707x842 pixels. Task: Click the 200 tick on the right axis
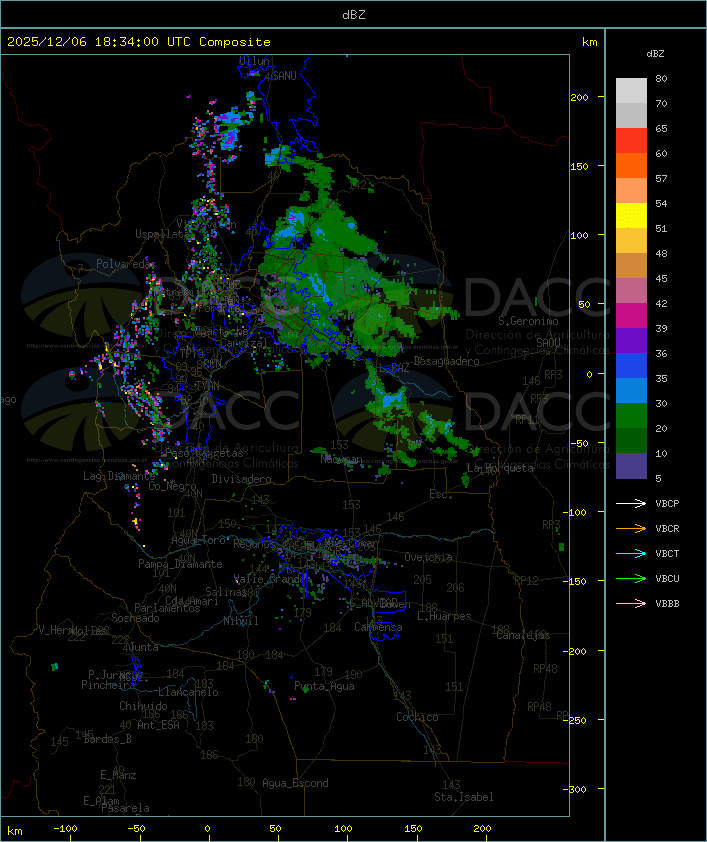(x=579, y=97)
